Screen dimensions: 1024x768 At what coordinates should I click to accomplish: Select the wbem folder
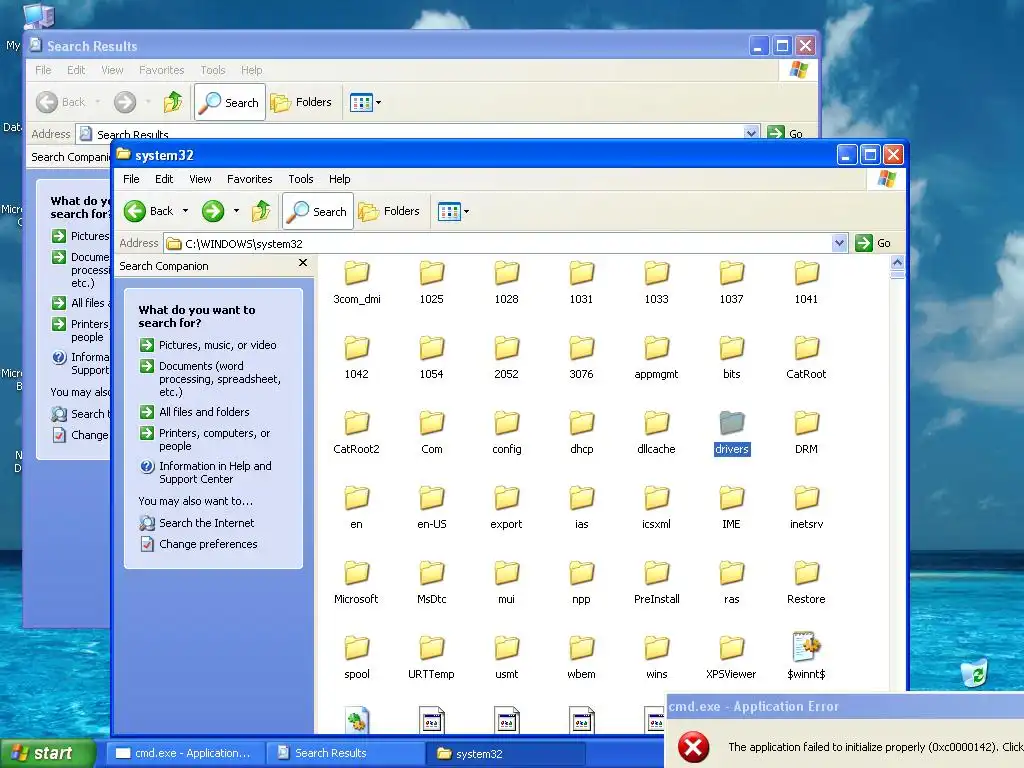[581, 658]
